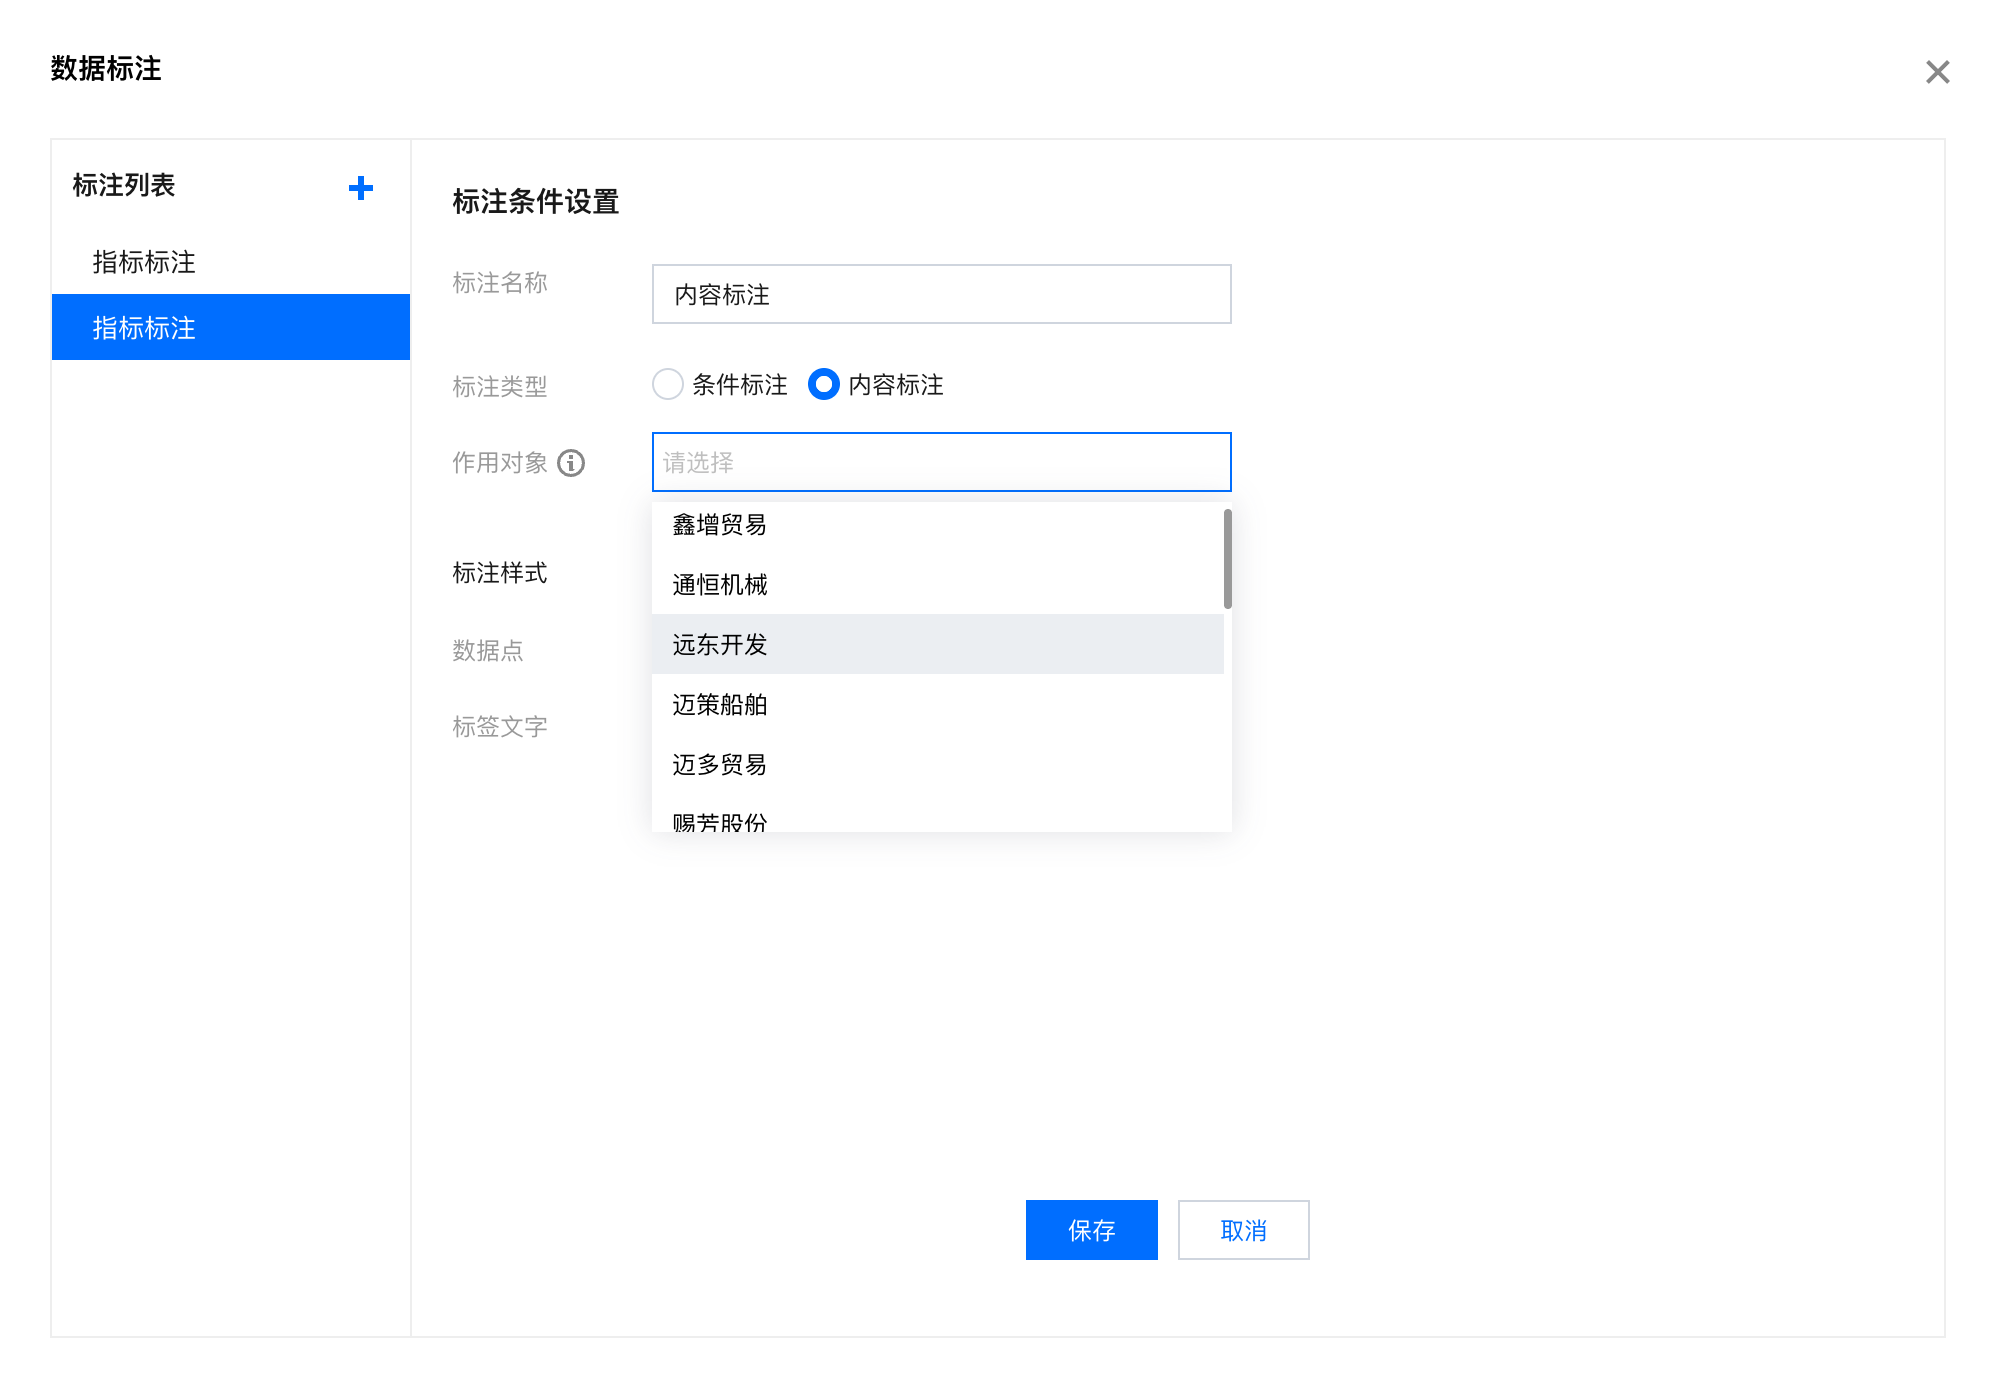This screenshot has width=1998, height=1382.
Task: Pick 迈策船舶 from the object dropdown
Action: coord(718,704)
